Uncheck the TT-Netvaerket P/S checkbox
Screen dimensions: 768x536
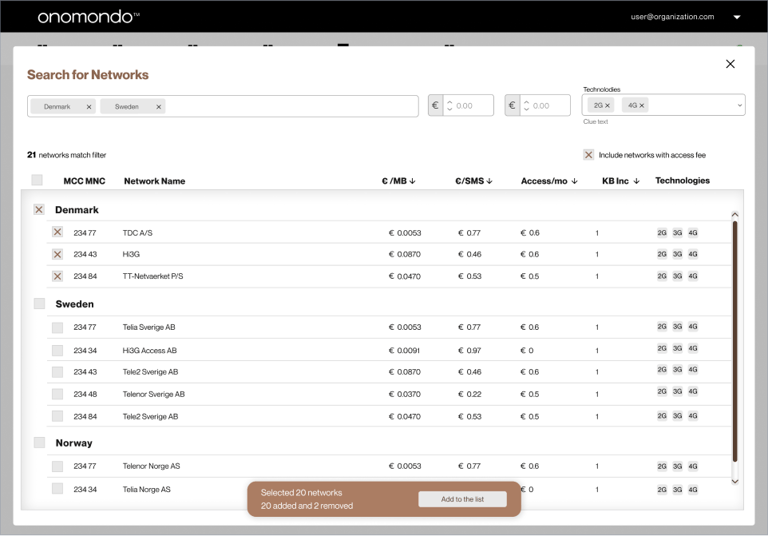point(57,276)
